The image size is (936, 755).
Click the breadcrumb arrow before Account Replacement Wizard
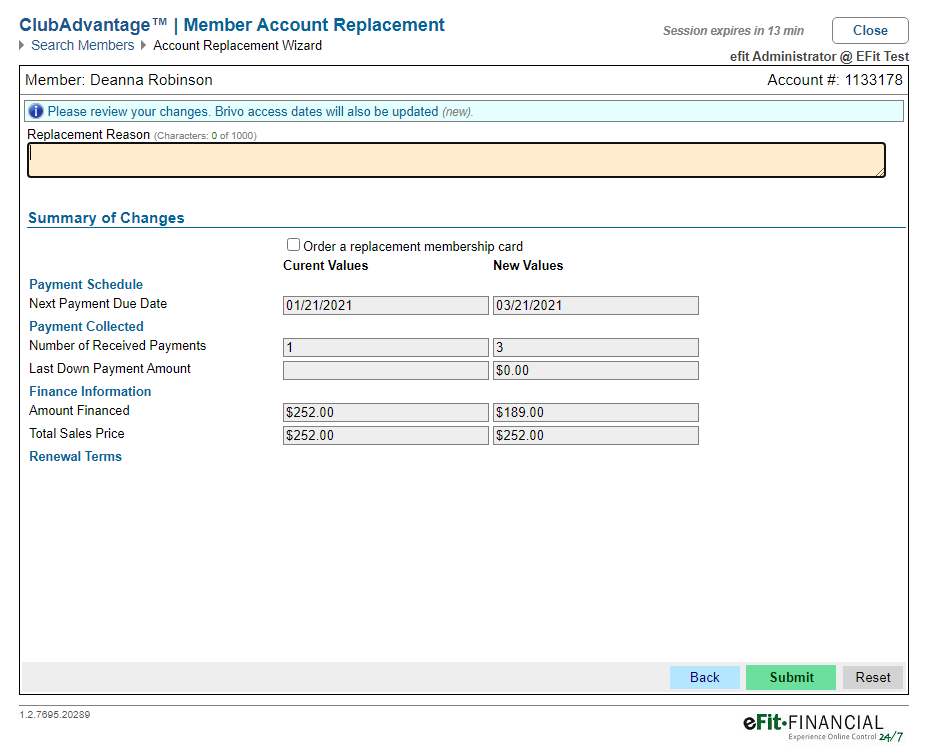click(x=143, y=45)
